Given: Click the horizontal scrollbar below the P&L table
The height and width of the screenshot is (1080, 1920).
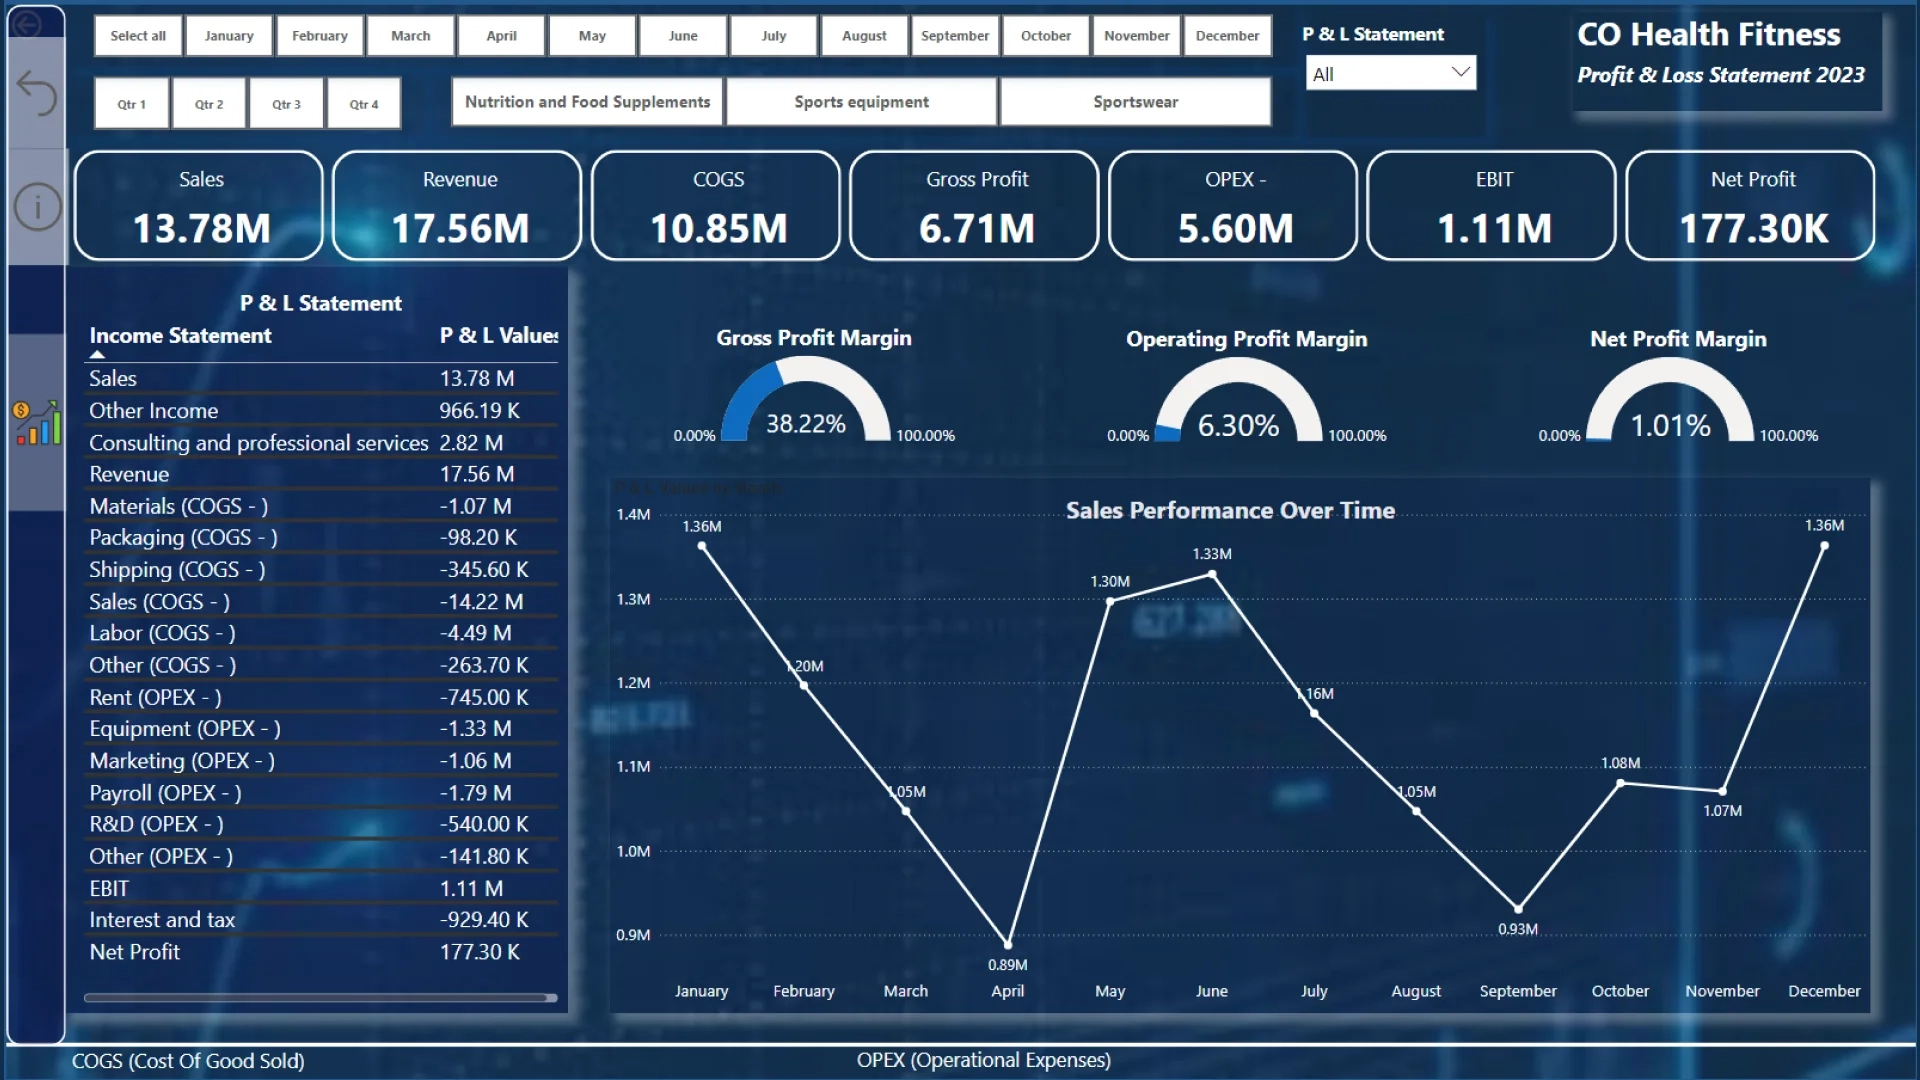Looking at the screenshot, I should click(320, 998).
